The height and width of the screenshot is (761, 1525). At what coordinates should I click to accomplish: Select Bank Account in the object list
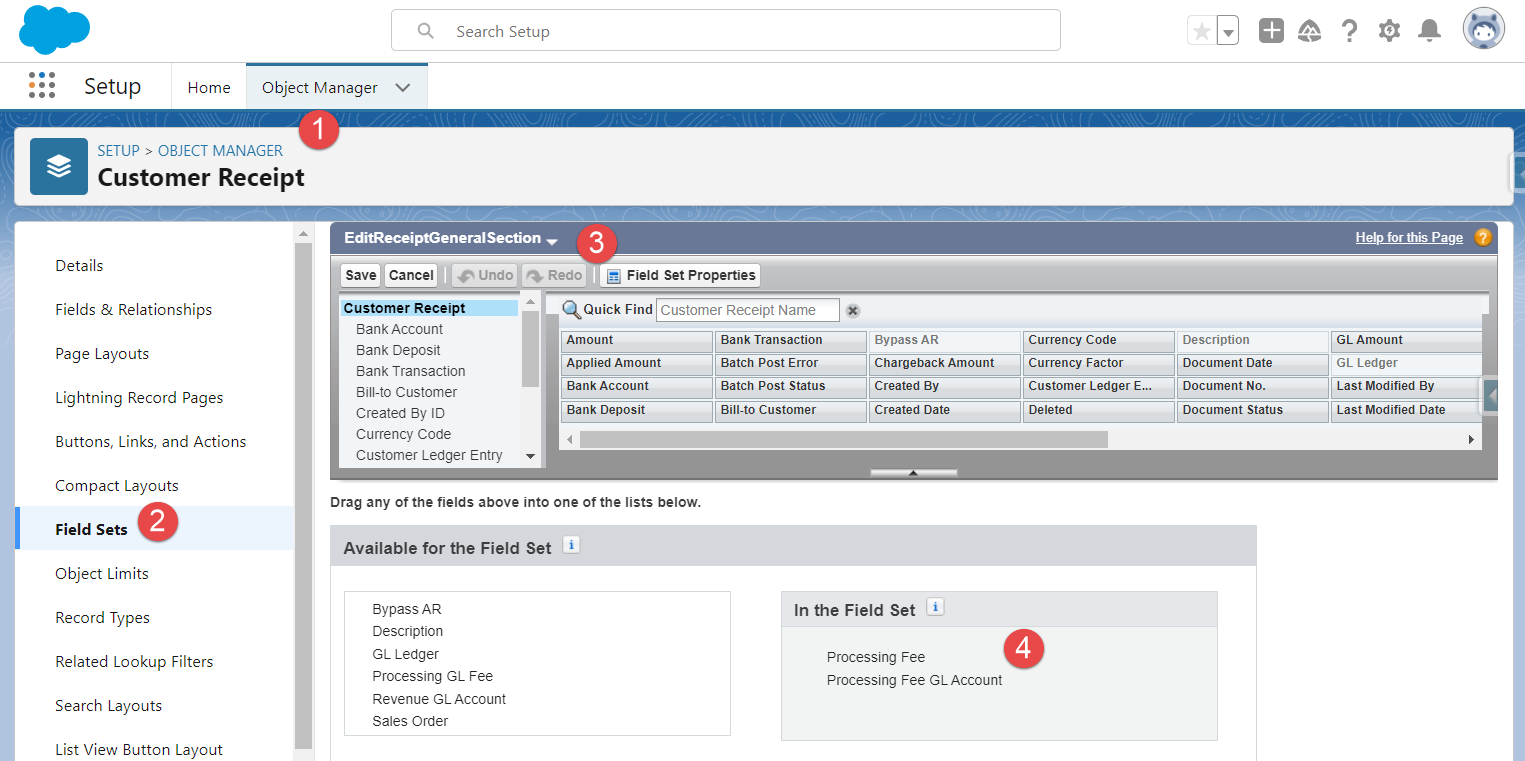[x=399, y=329]
